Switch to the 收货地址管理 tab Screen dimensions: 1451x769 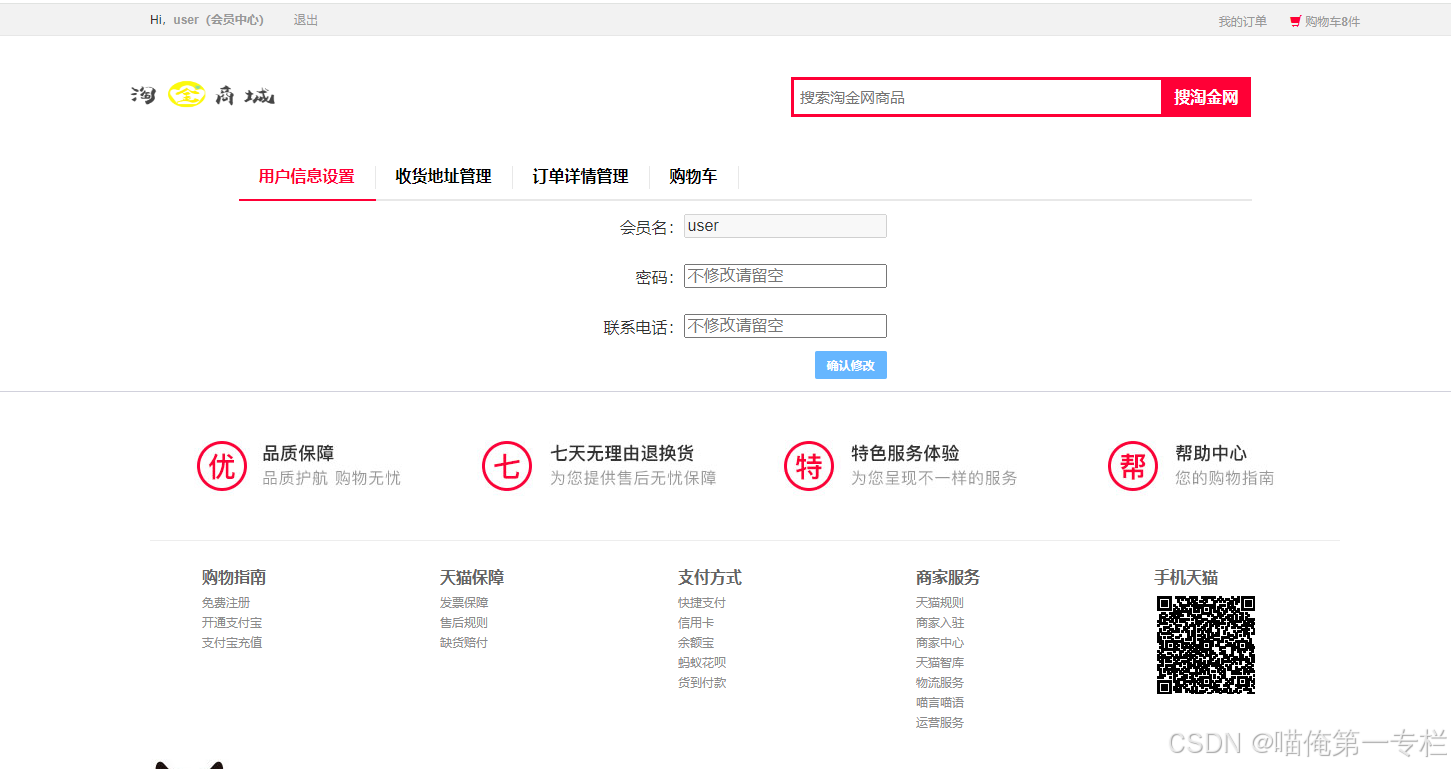point(444,177)
